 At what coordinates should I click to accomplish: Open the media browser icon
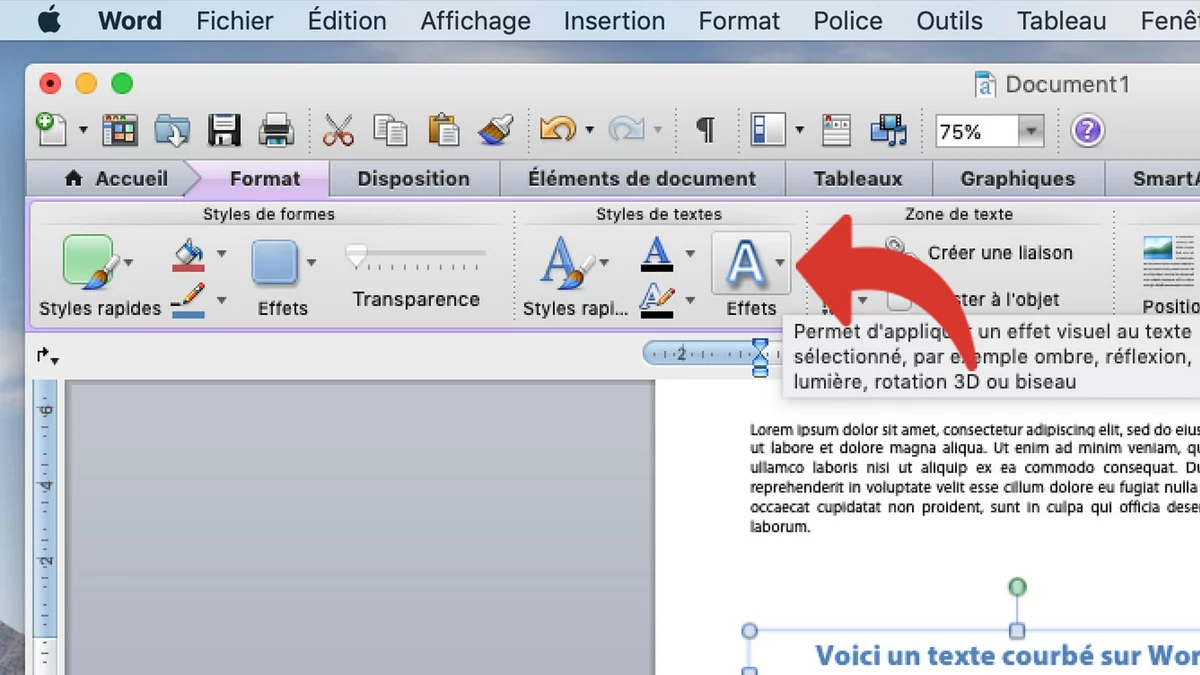(x=888, y=130)
